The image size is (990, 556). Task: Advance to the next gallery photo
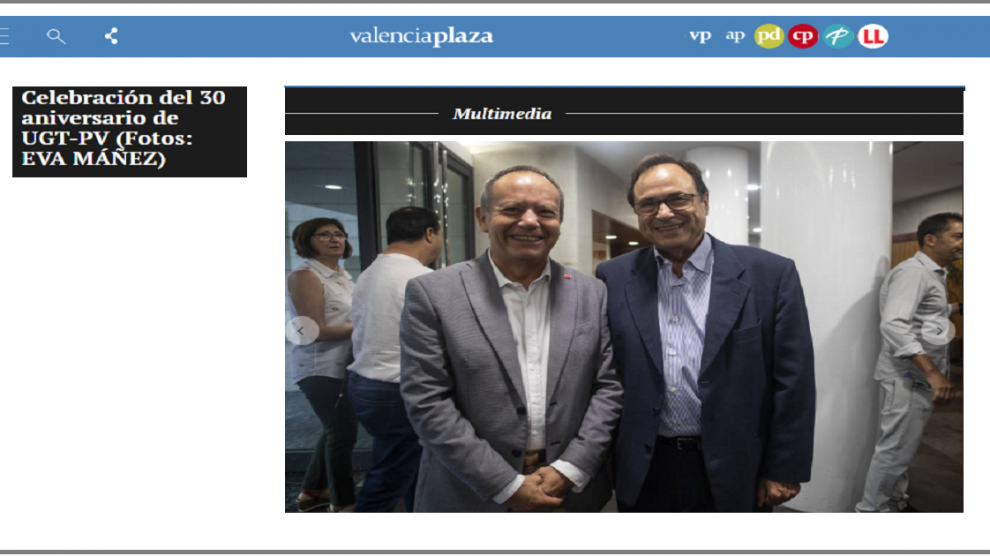pyautogui.click(x=939, y=331)
